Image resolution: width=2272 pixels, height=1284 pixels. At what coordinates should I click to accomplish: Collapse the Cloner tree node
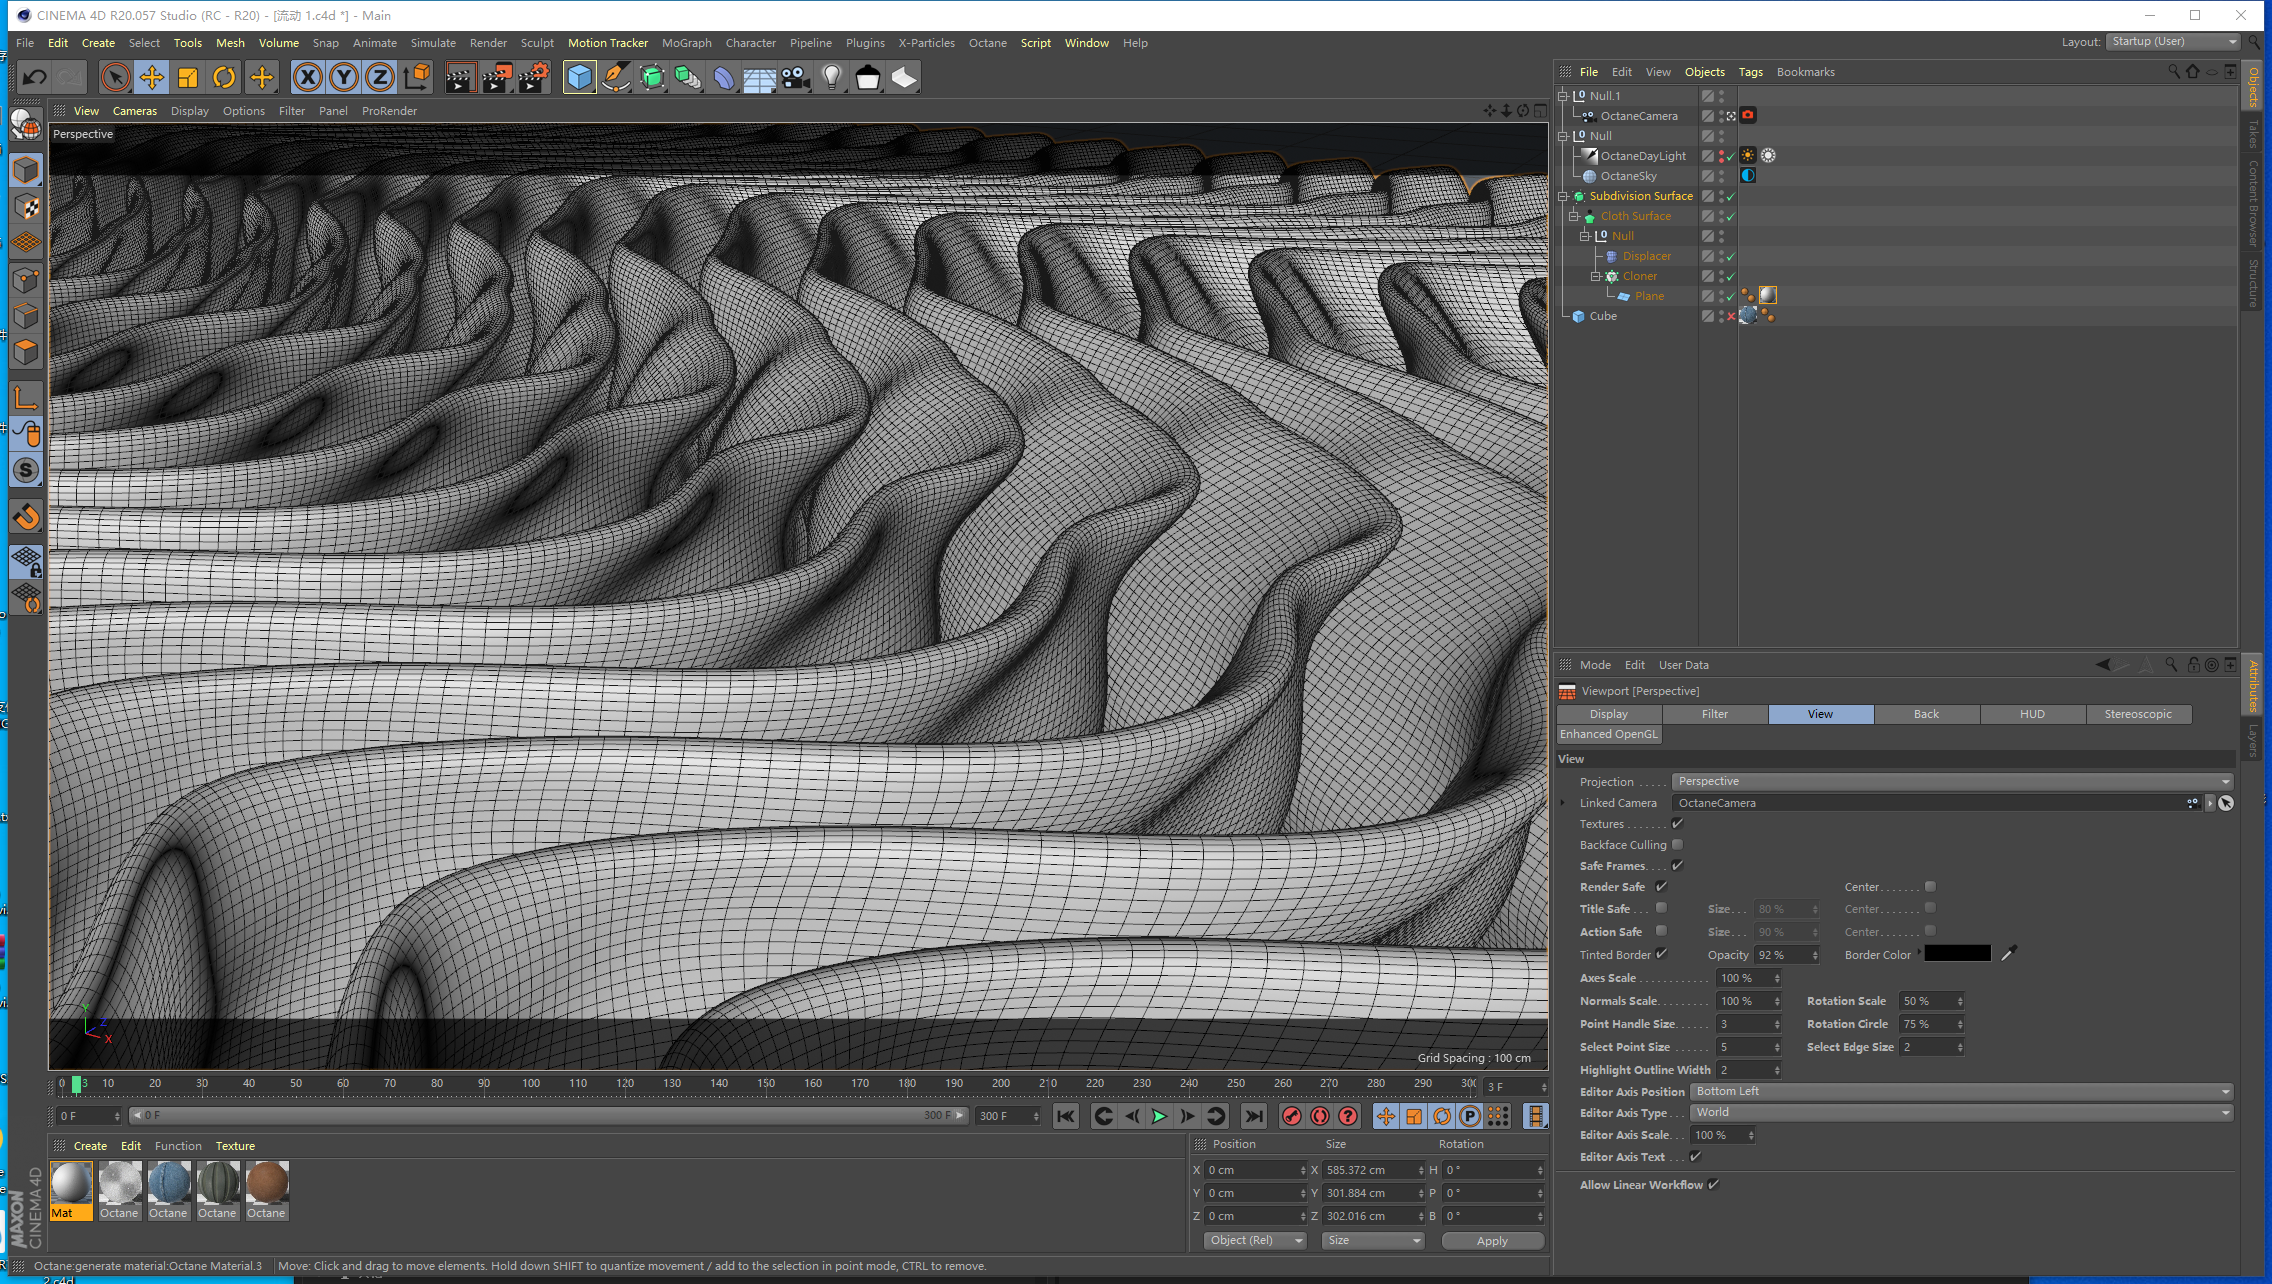pyautogui.click(x=1596, y=276)
